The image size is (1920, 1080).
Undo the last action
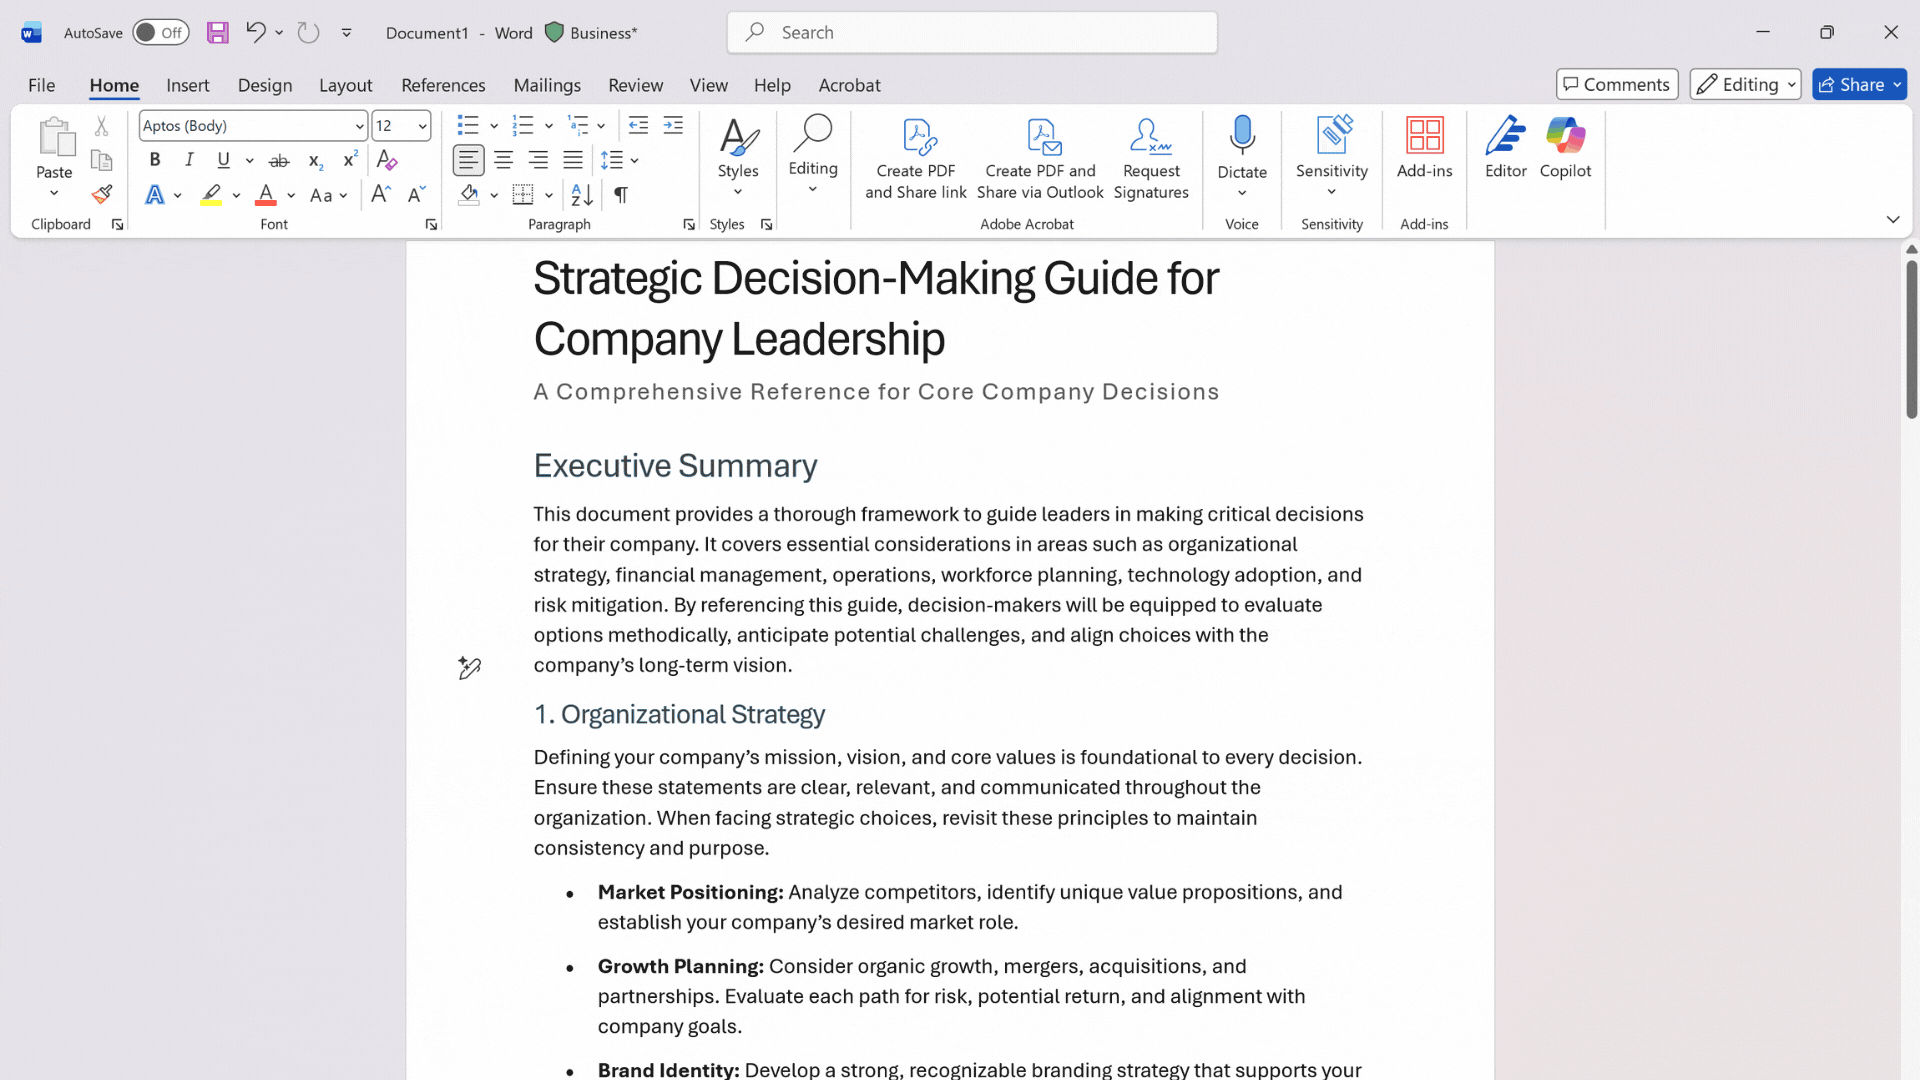click(x=255, y=32)
